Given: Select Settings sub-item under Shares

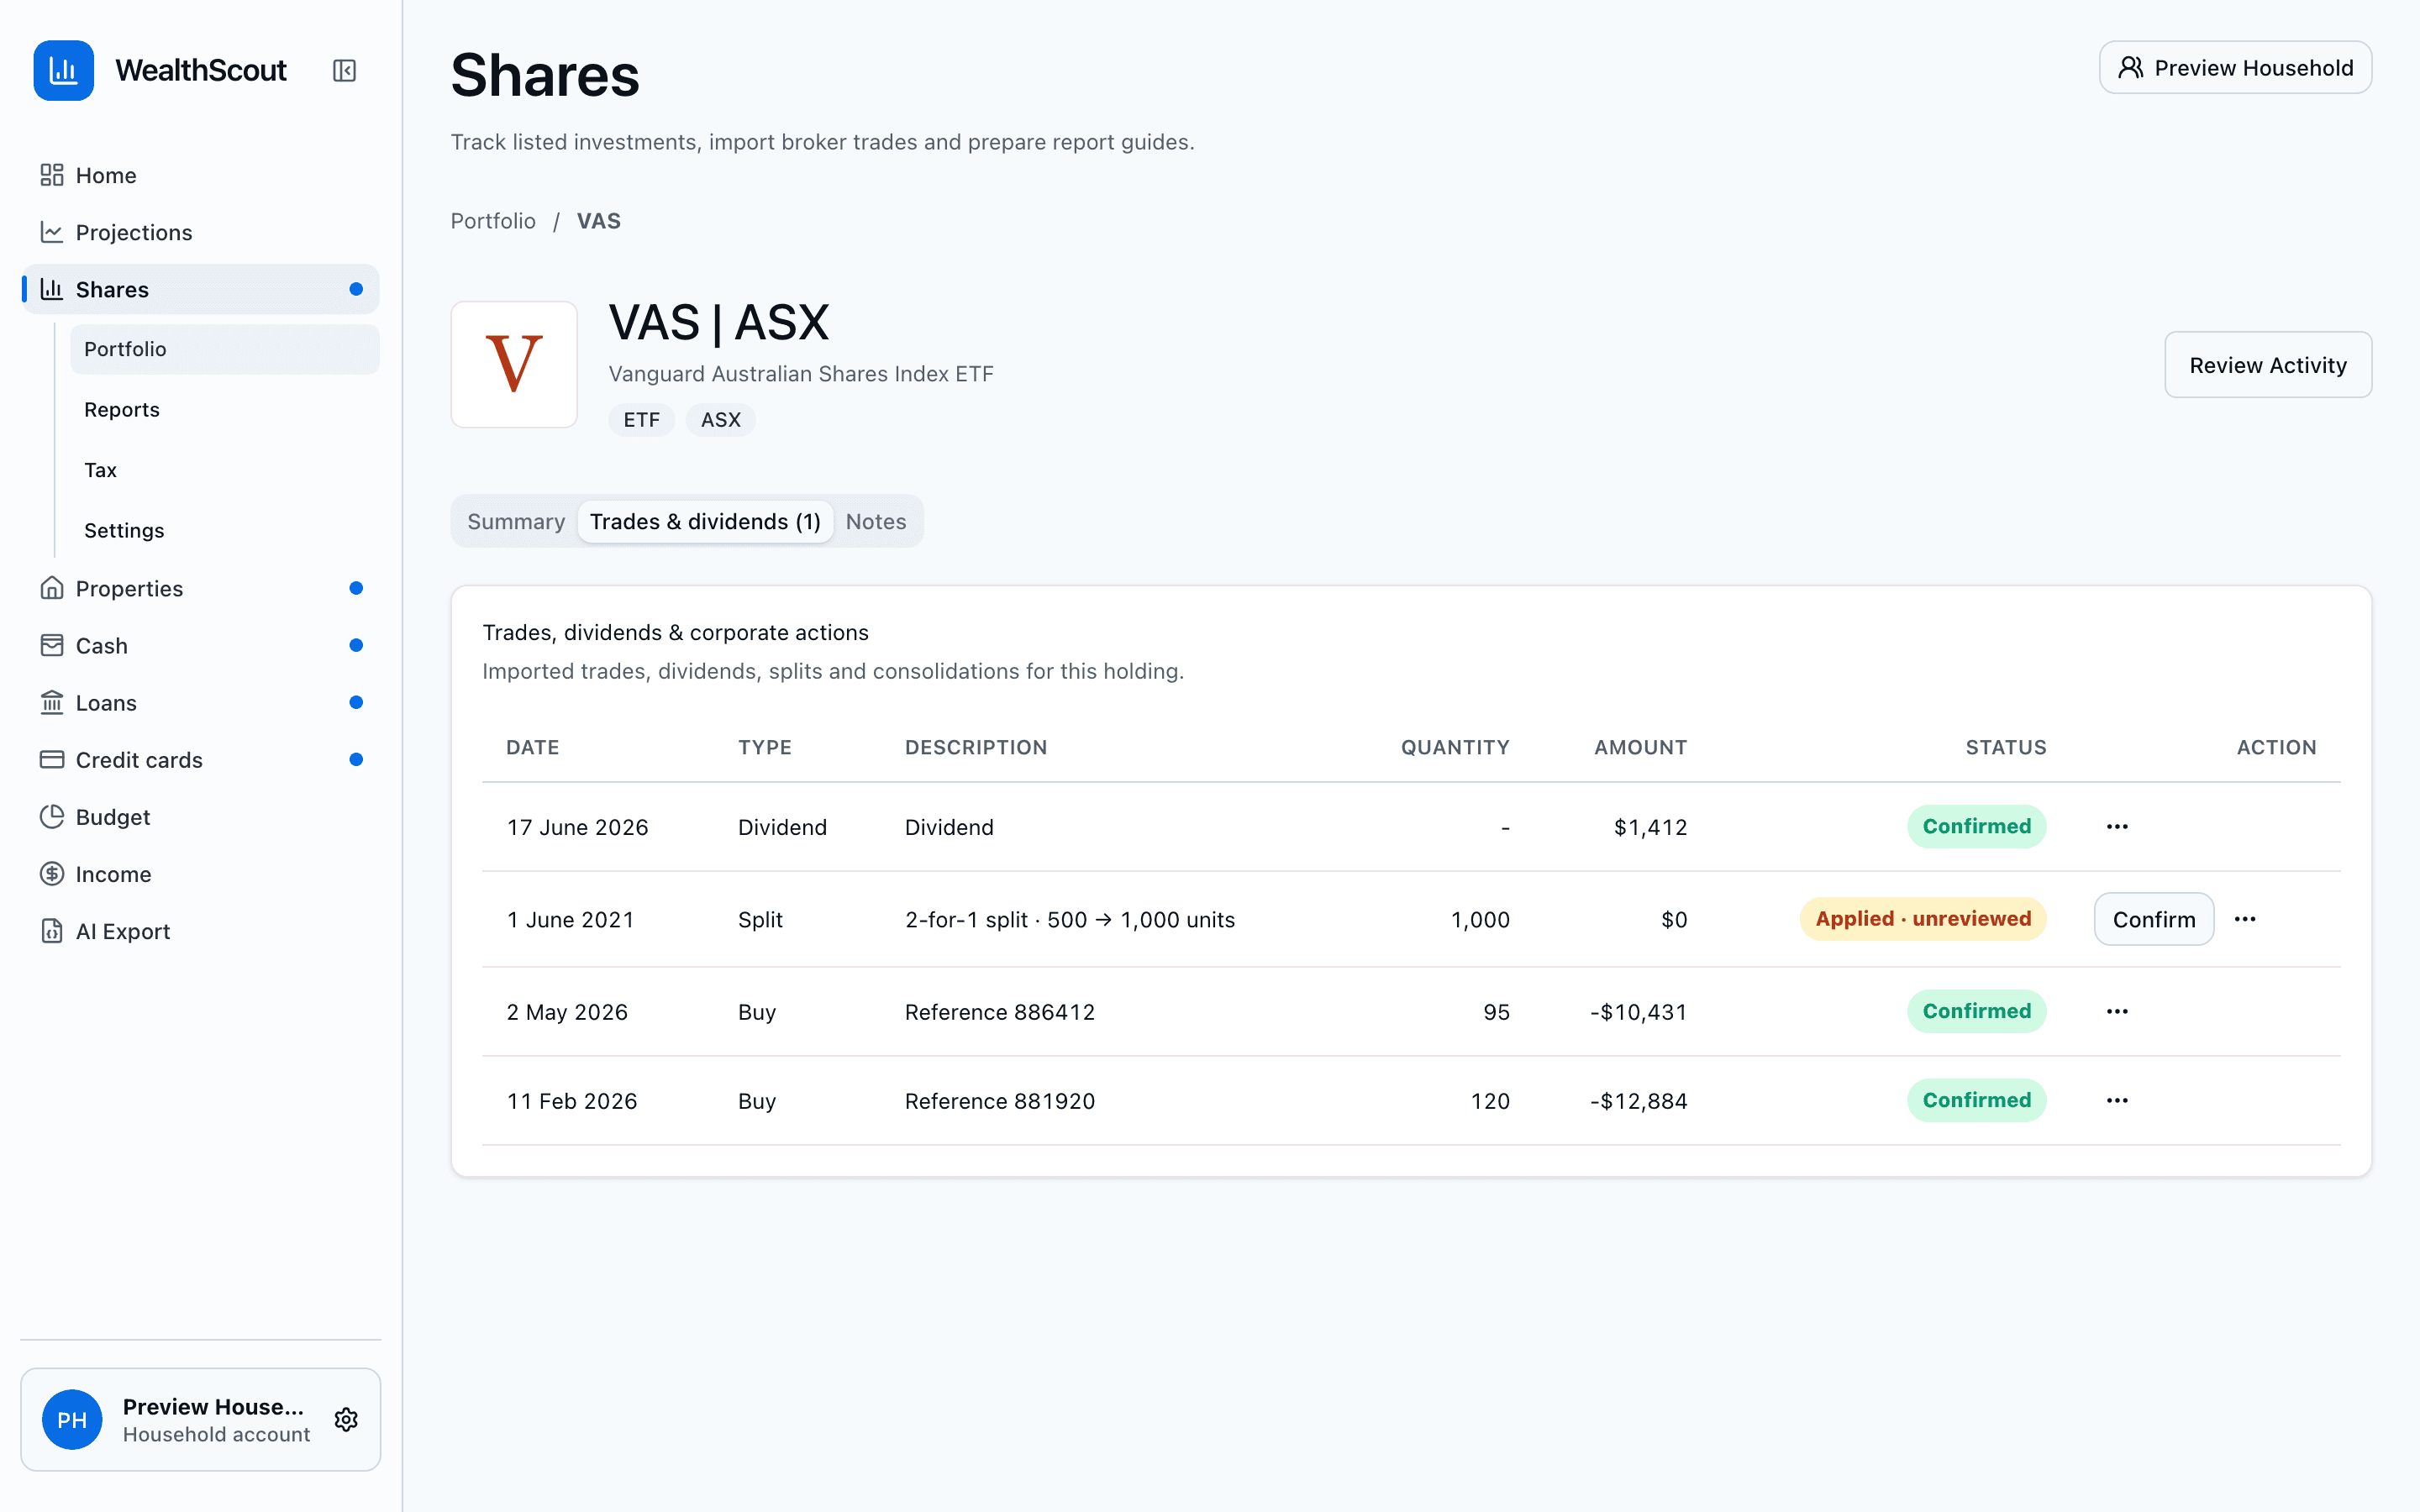Looking at the screenshot, I should point(225,530).
